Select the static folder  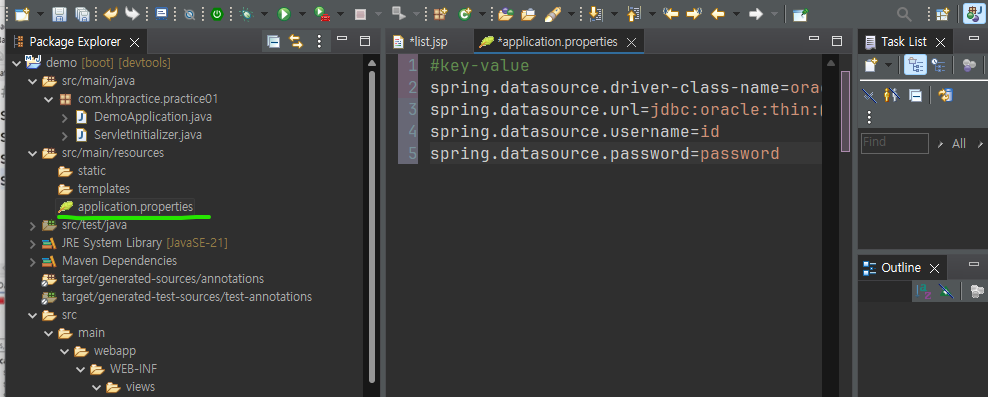[x=92, y=171]
